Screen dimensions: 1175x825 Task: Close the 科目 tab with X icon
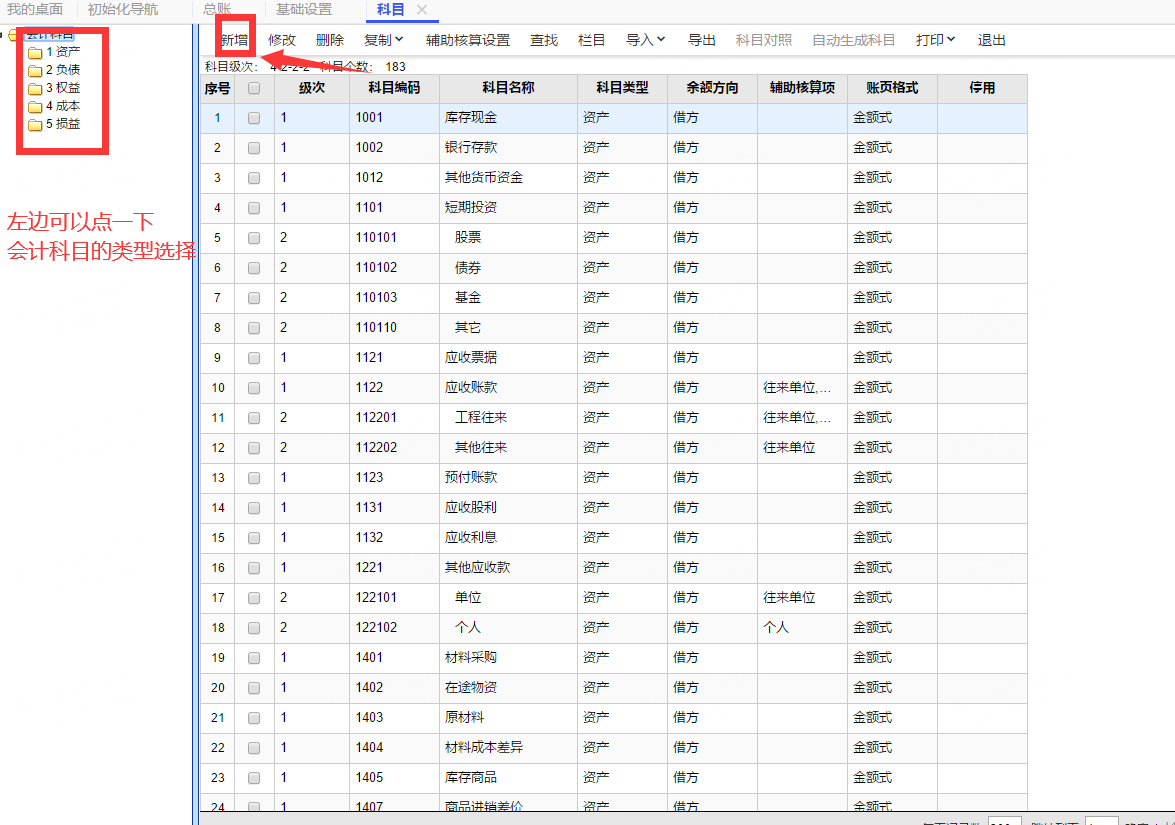click(422, 10)
